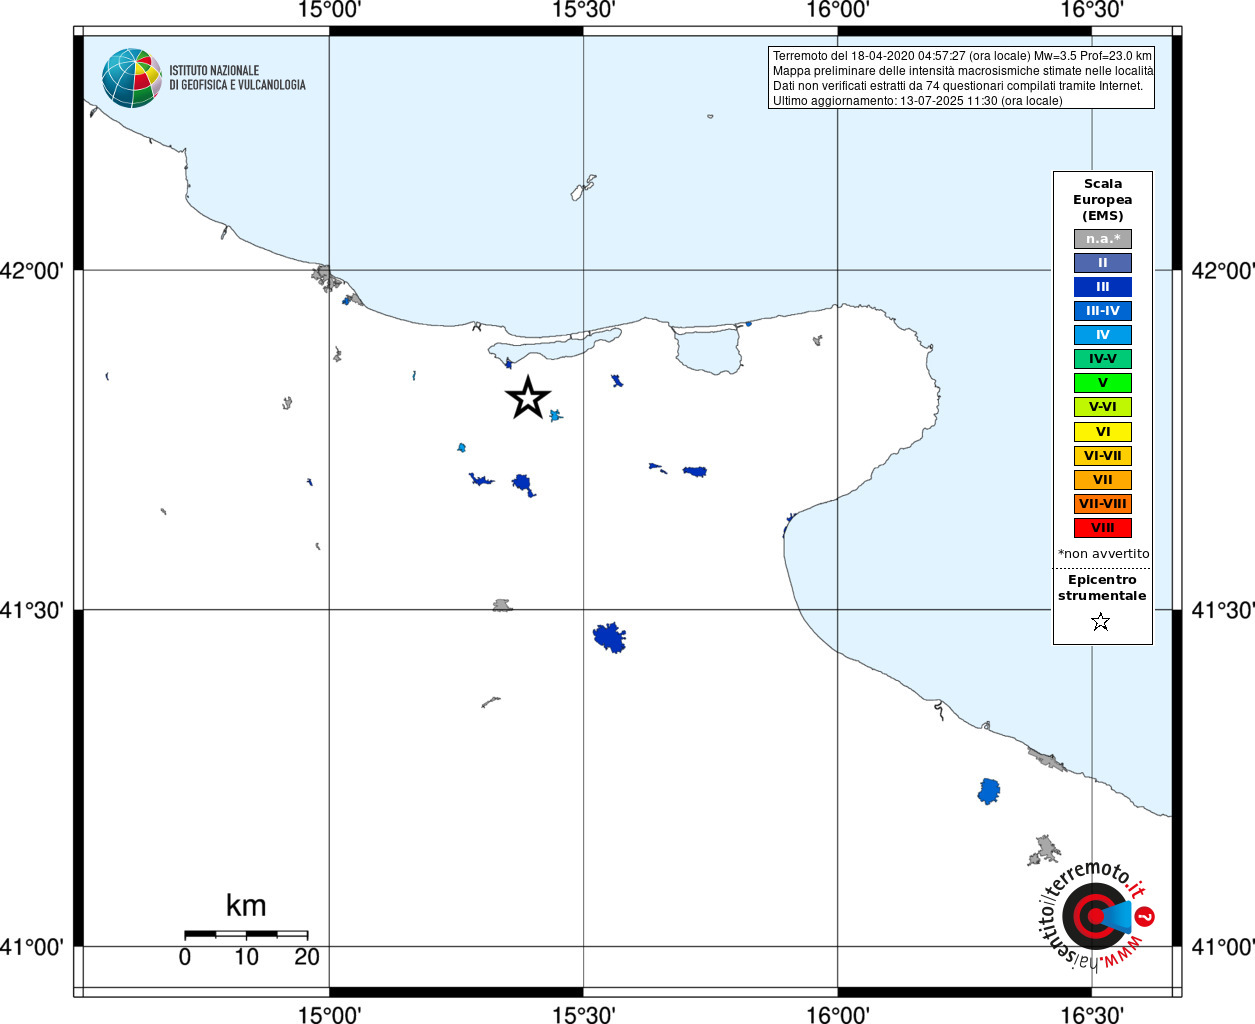Select the intensity II legend swatch
Screen dimensions: 1255x1024
(x=1103, y=263)
